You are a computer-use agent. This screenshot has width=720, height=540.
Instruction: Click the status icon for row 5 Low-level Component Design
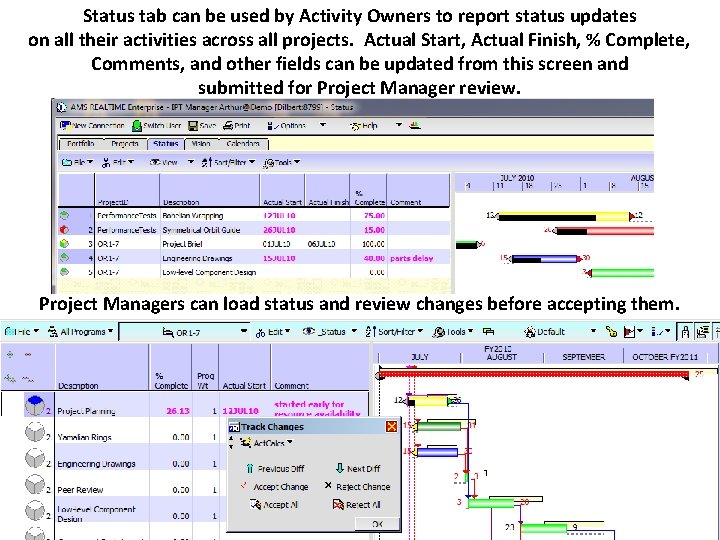(x=64, y=271)
